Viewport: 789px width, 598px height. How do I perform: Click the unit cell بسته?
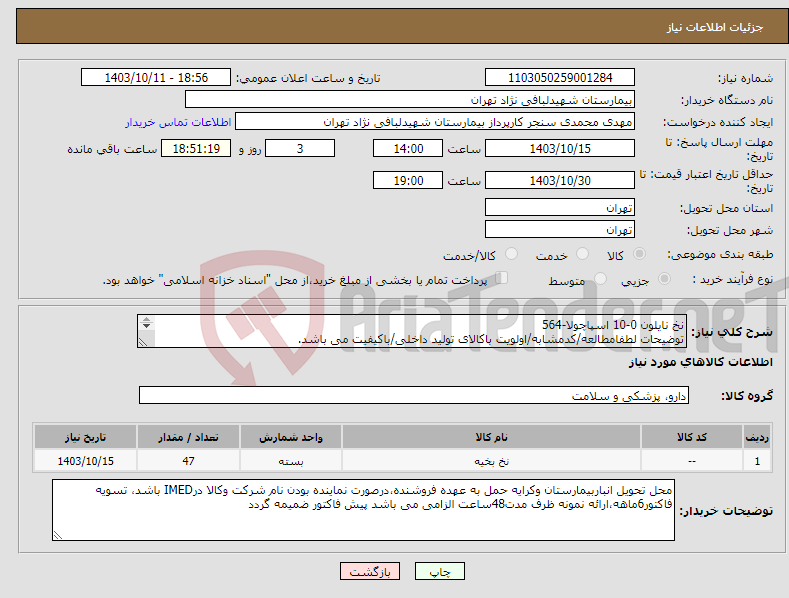[x=291, y=461]
